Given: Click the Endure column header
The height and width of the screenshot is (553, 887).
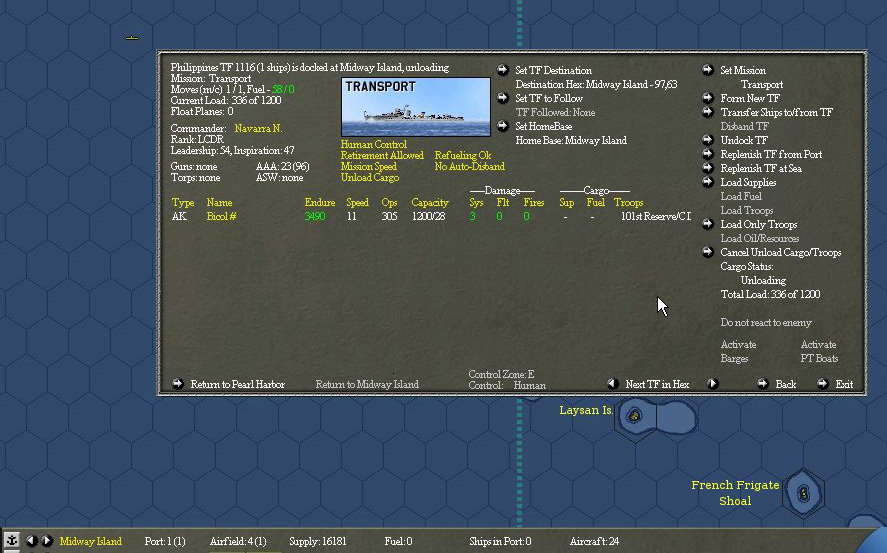Looking at the screenshot, I should (x=320, y=202).
